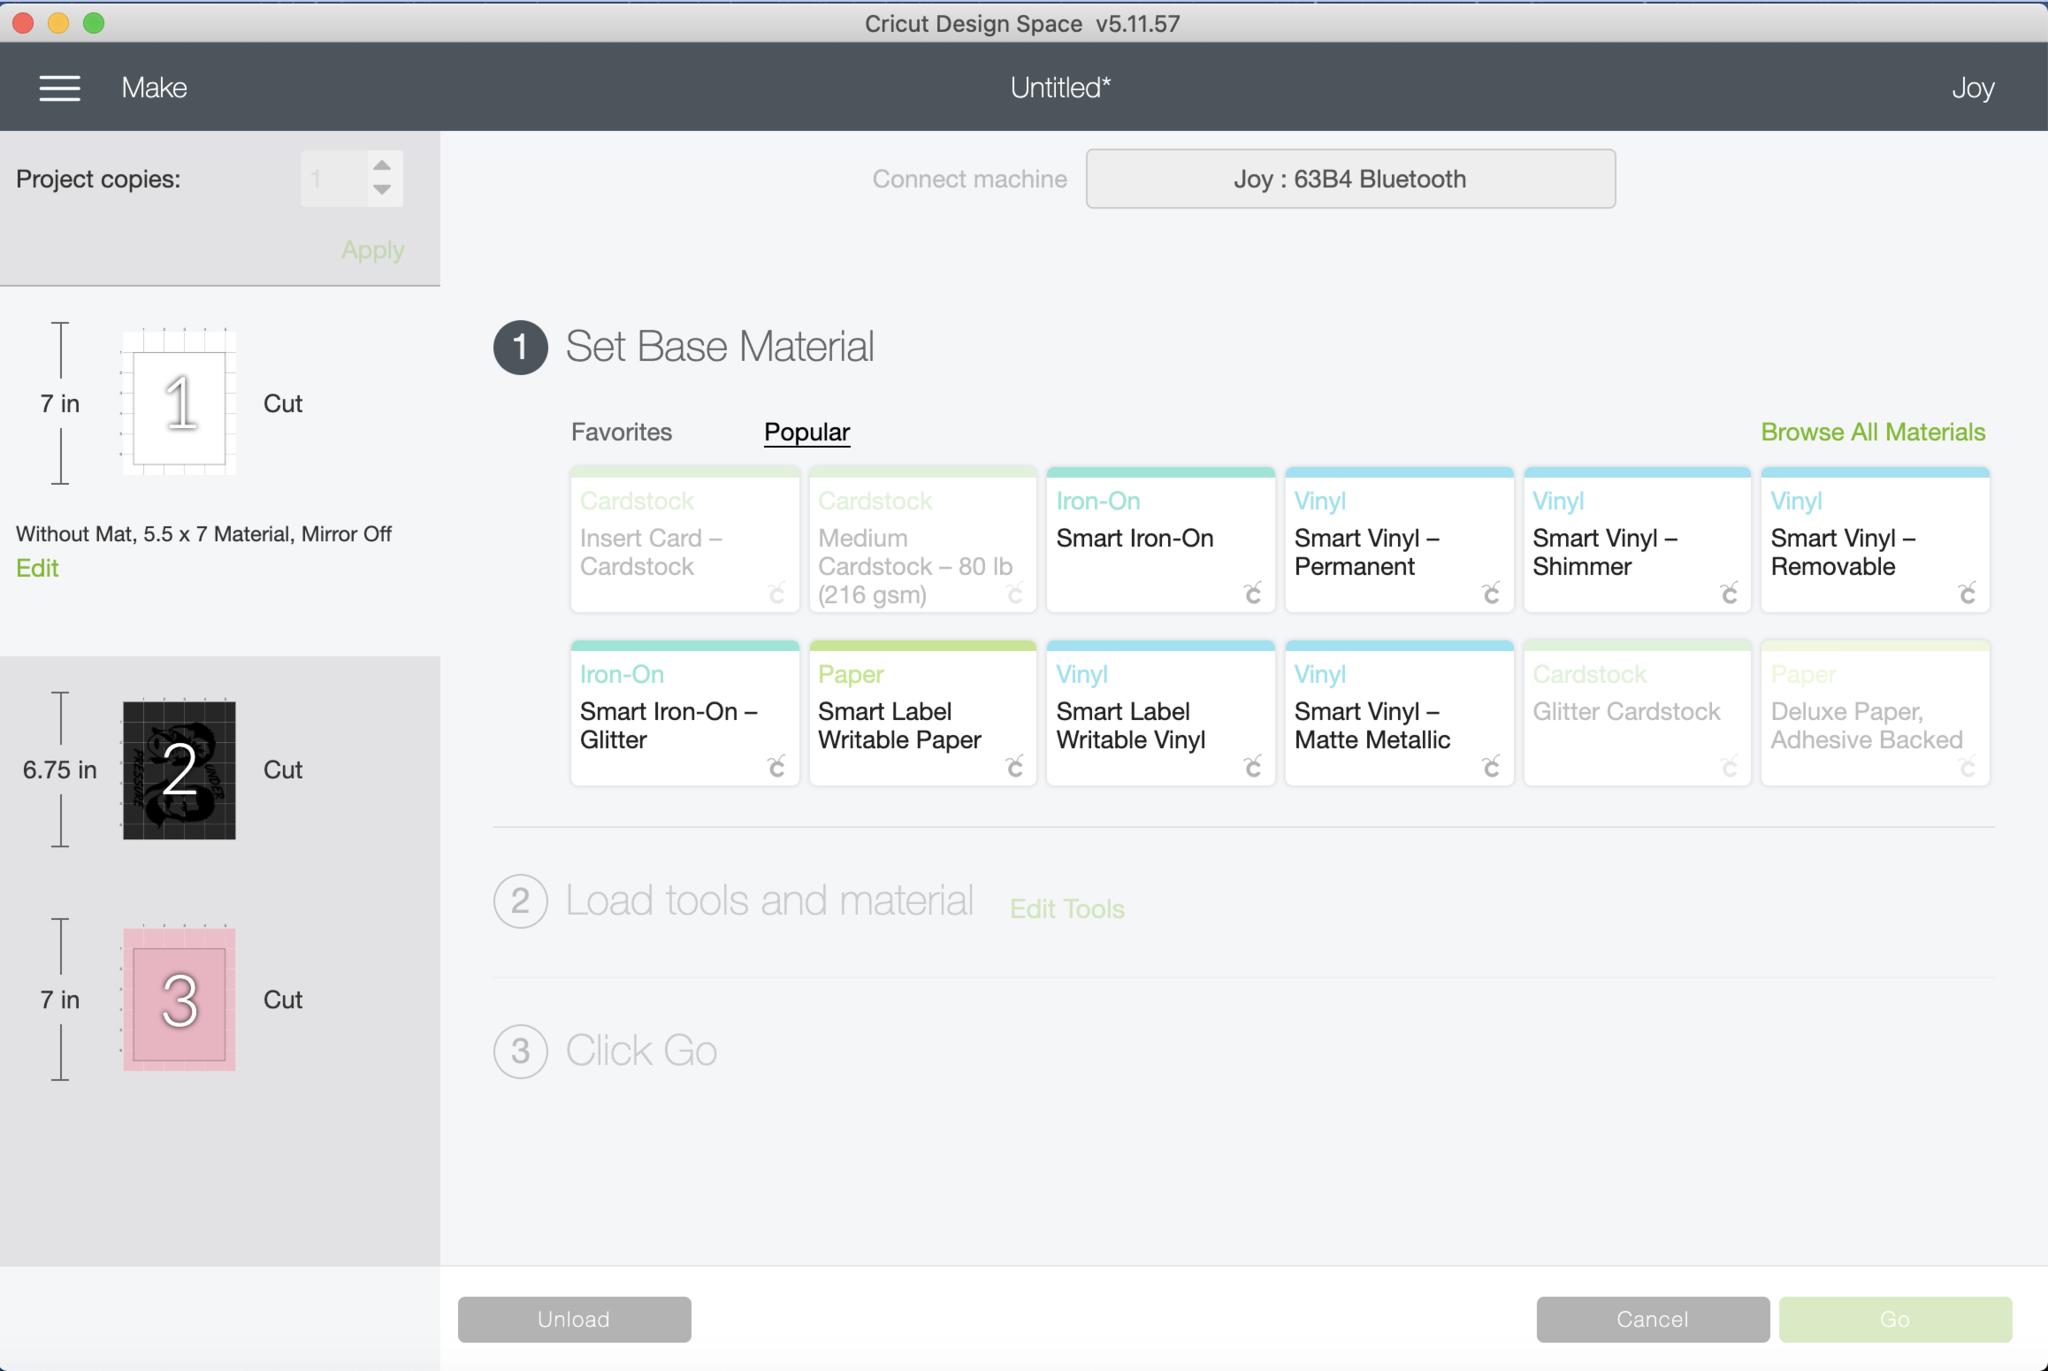Click Cricut logo on Smart Vinyl Permanent card
Screen dimensions: 2048x1371
(1490, 594)
